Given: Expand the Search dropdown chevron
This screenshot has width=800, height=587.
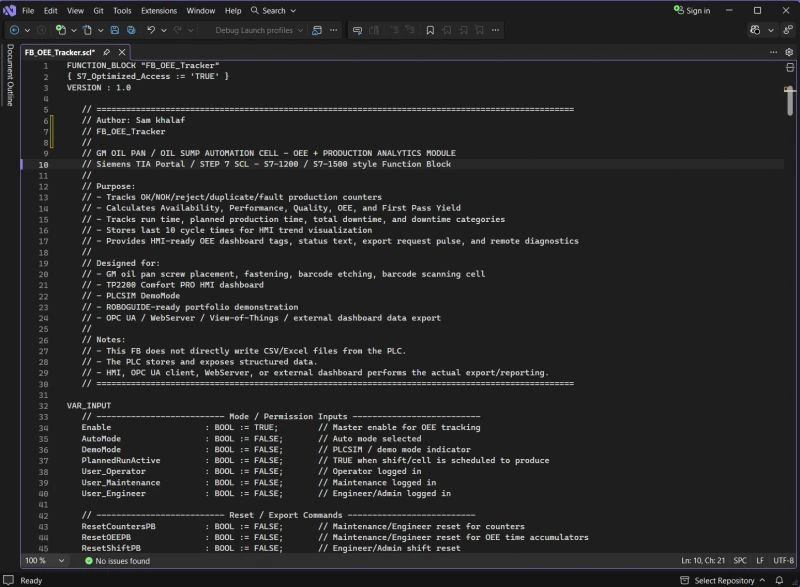Looking at the screenshot, I should click(x=293, y=11).
